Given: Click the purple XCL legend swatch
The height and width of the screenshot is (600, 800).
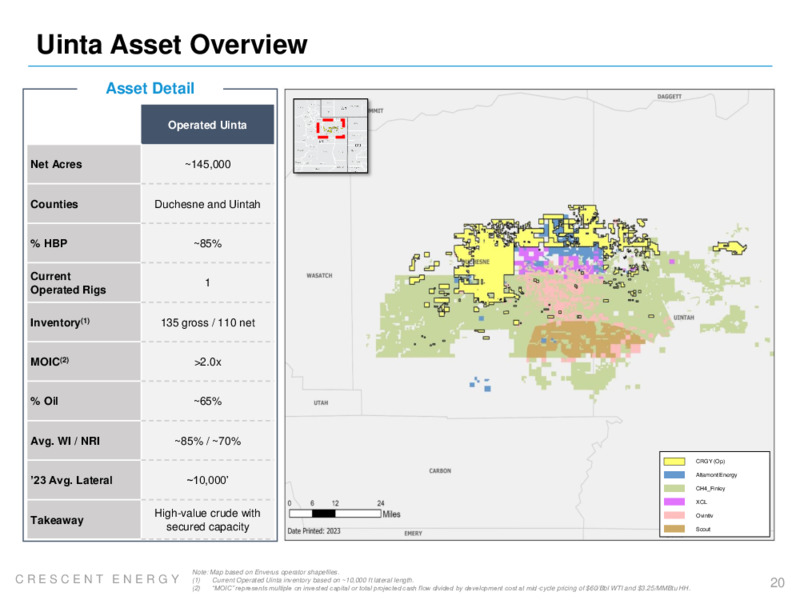Looking at the screenshot, I should [x=674, y=502].
